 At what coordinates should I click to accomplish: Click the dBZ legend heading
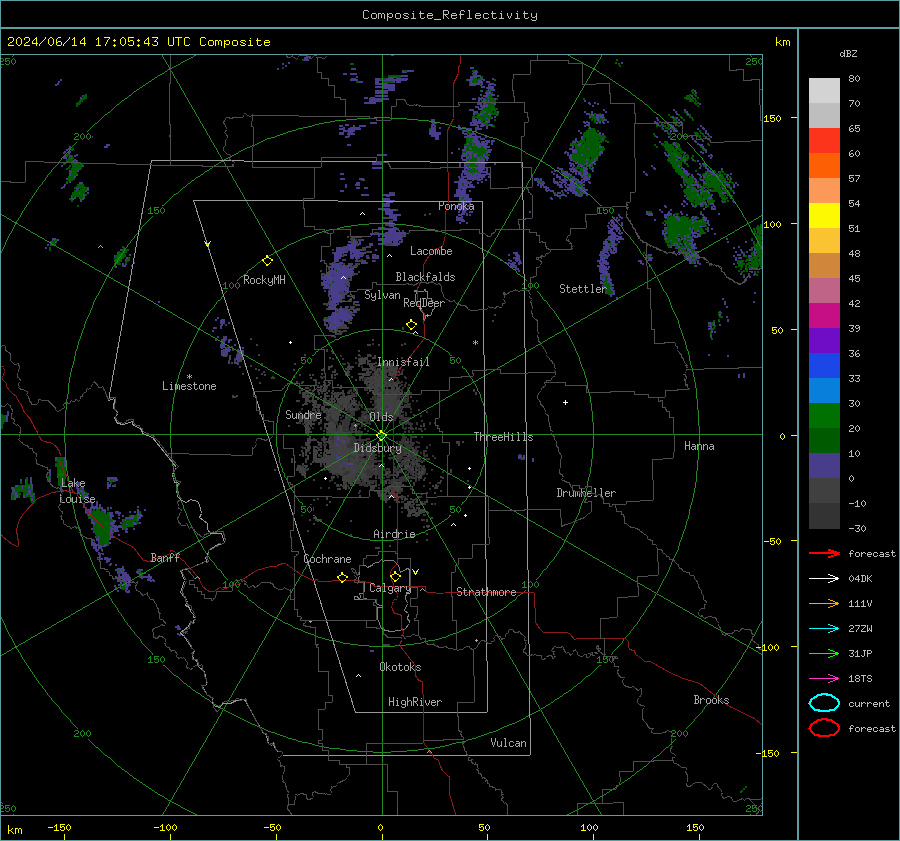848,53
